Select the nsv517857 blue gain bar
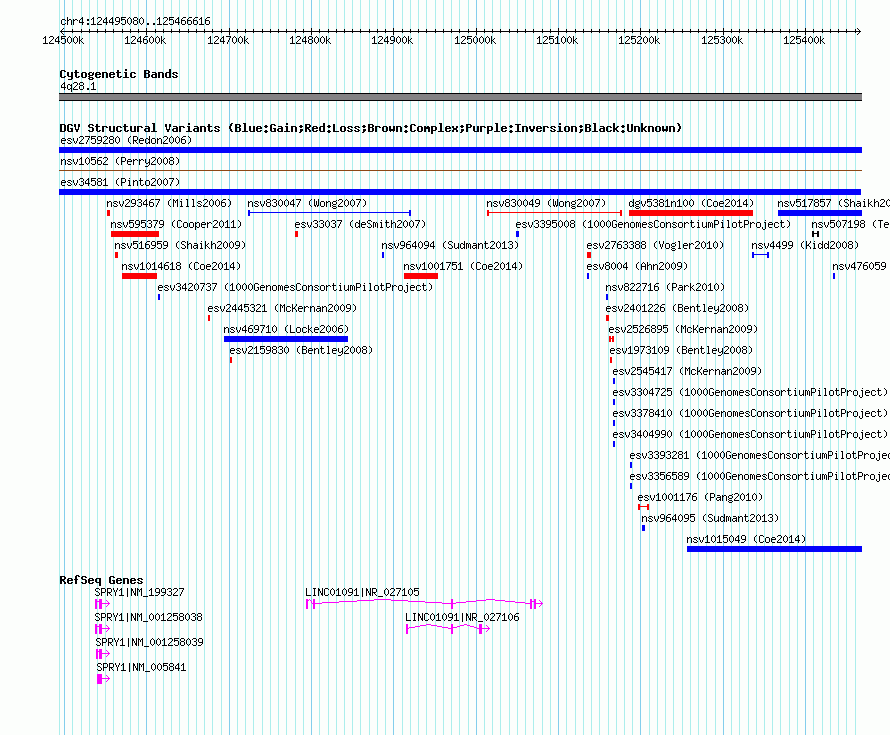This screenshot has width=890, height=735. click(x=820, y=213)
